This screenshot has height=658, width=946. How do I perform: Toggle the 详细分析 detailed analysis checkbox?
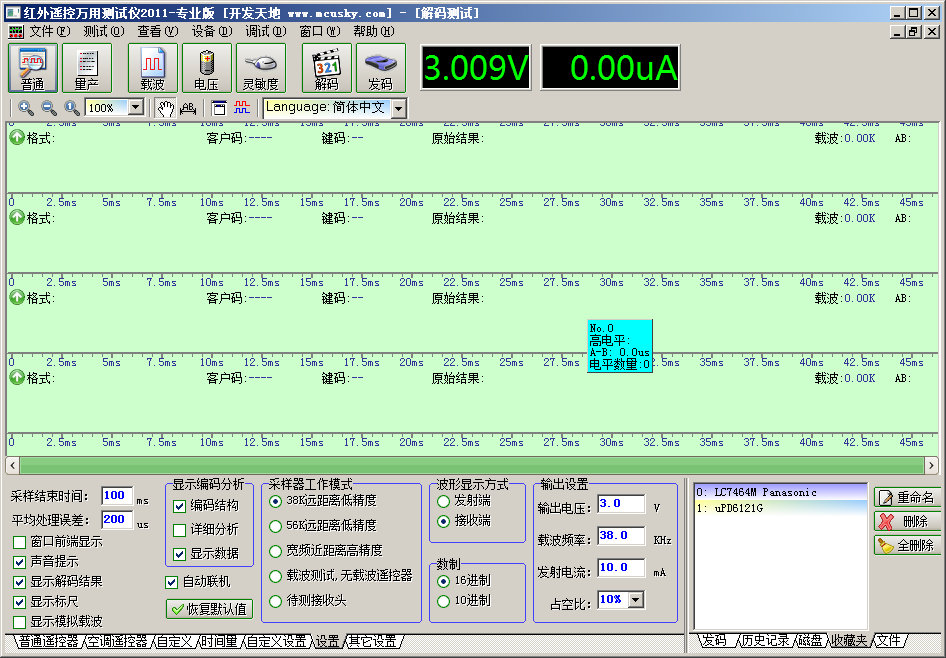[180, 530]
